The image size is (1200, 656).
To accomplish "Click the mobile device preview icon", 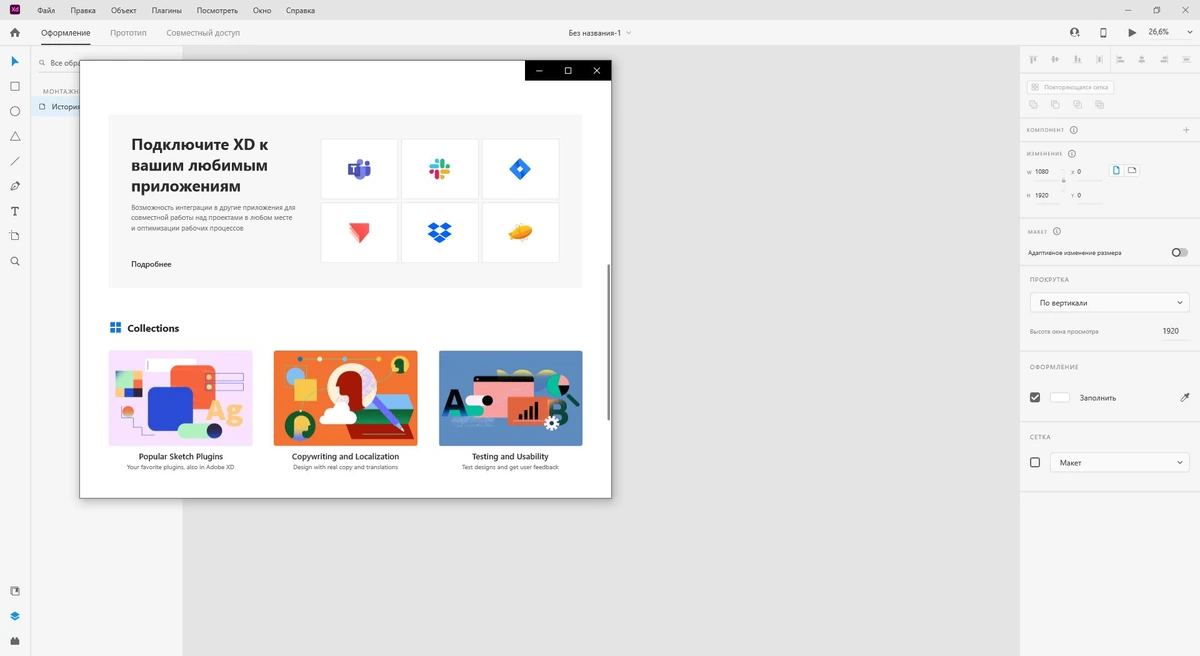I will click(x=1103, y=33).
